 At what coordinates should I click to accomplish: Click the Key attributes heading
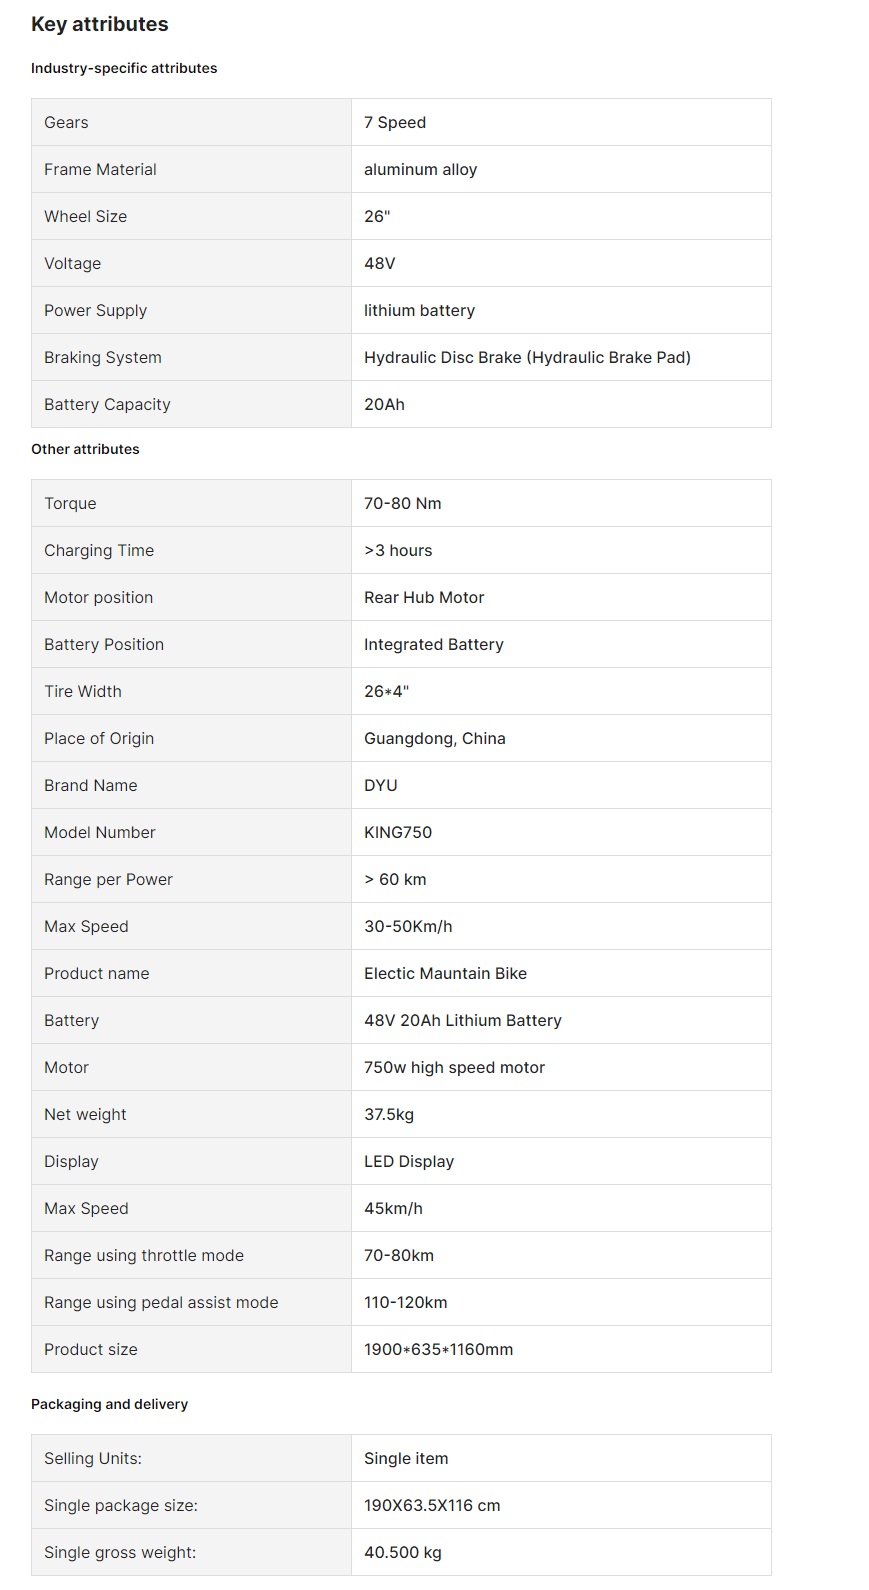tap(100, 24)
